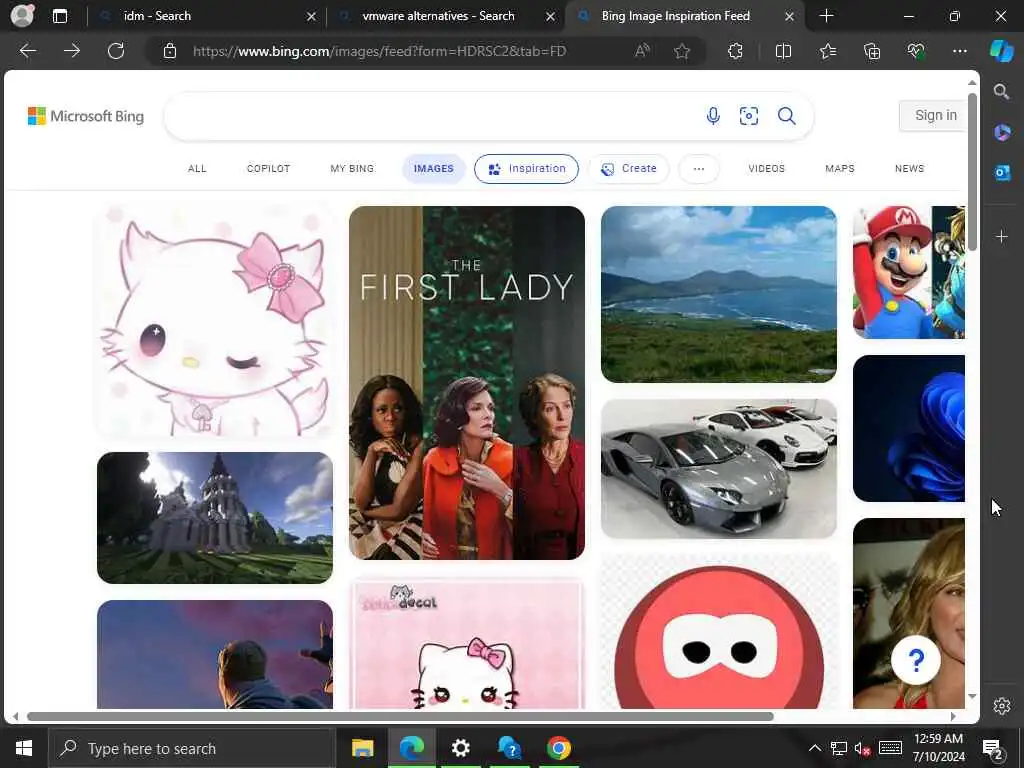Image resolution: width=1024 pixels, height=768 pixels.
Task: Click the Inspiration button
Action: pyautogui.click(x=526, y=168)
